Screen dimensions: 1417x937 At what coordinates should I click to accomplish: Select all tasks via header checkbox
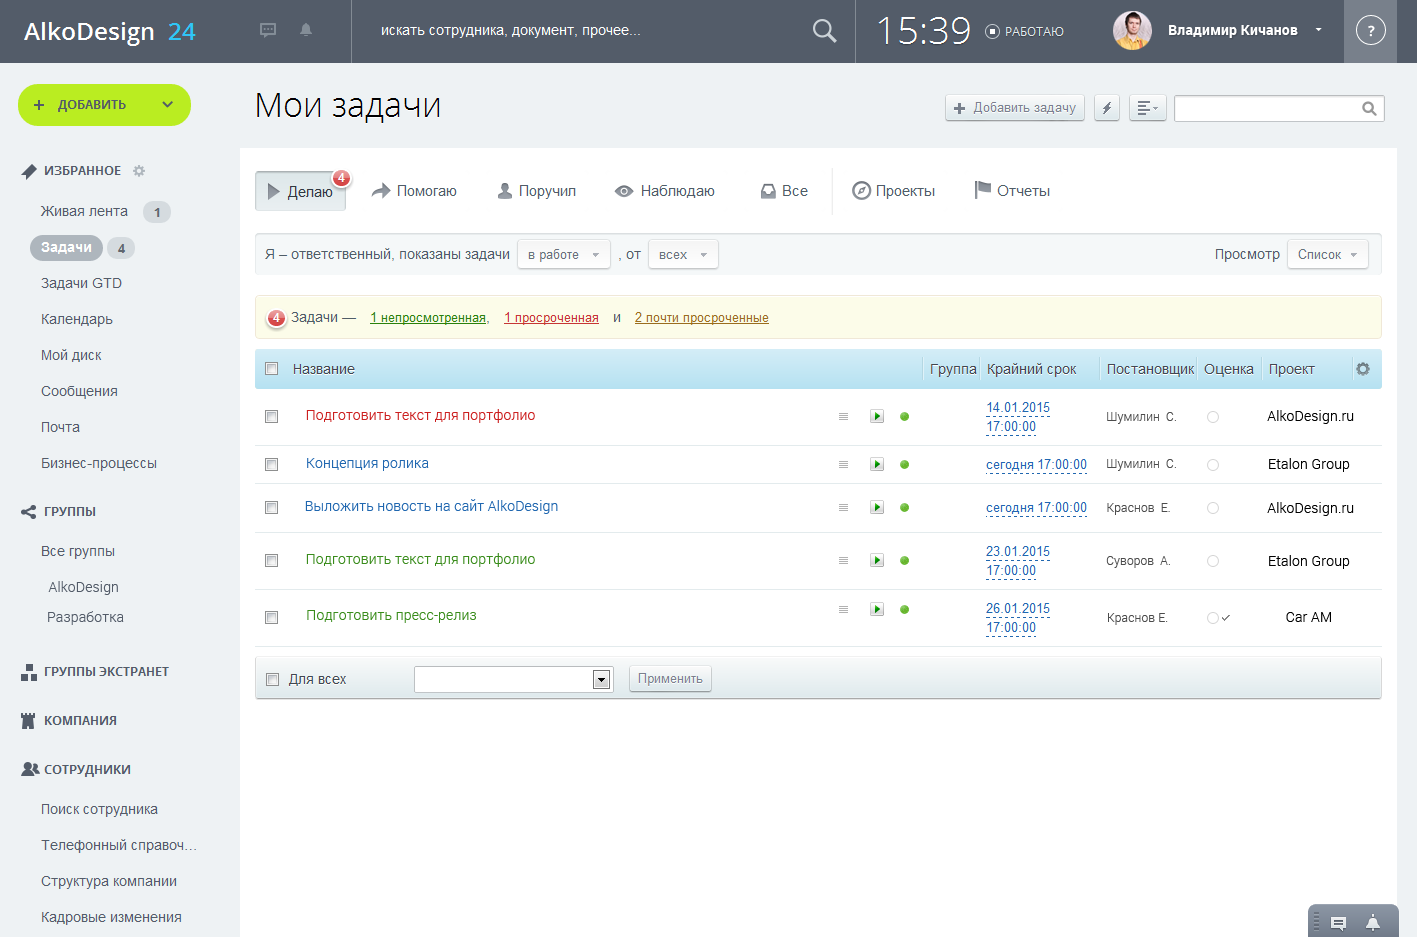click(271, 369)
